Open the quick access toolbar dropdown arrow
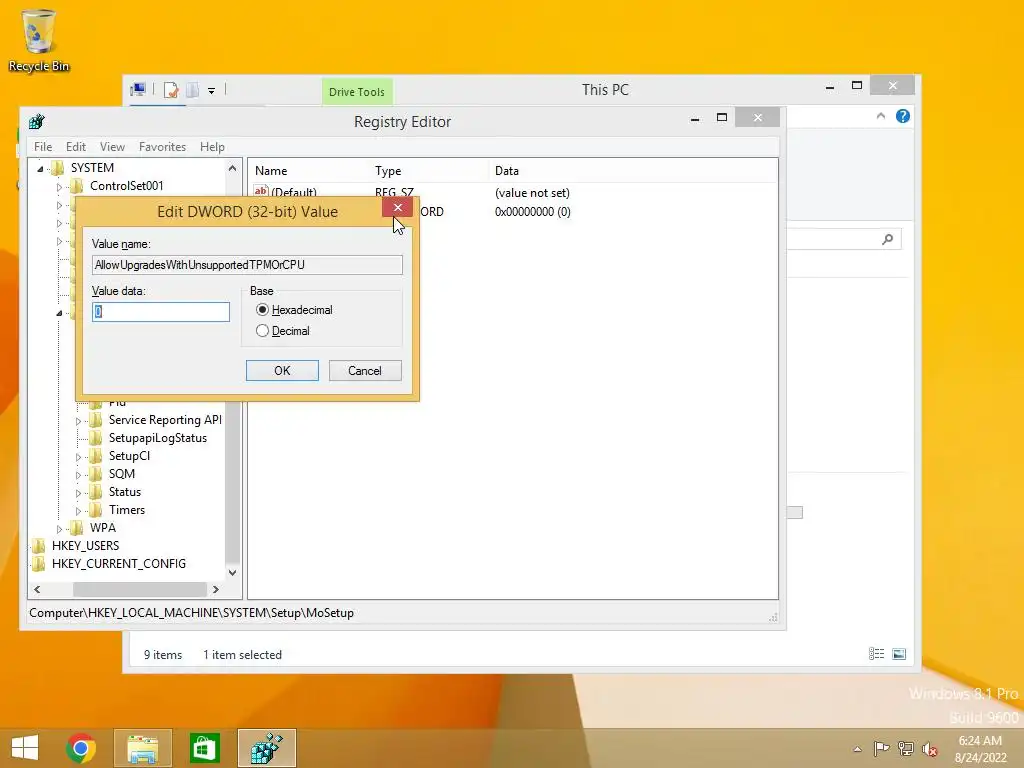 click(212, 91)
